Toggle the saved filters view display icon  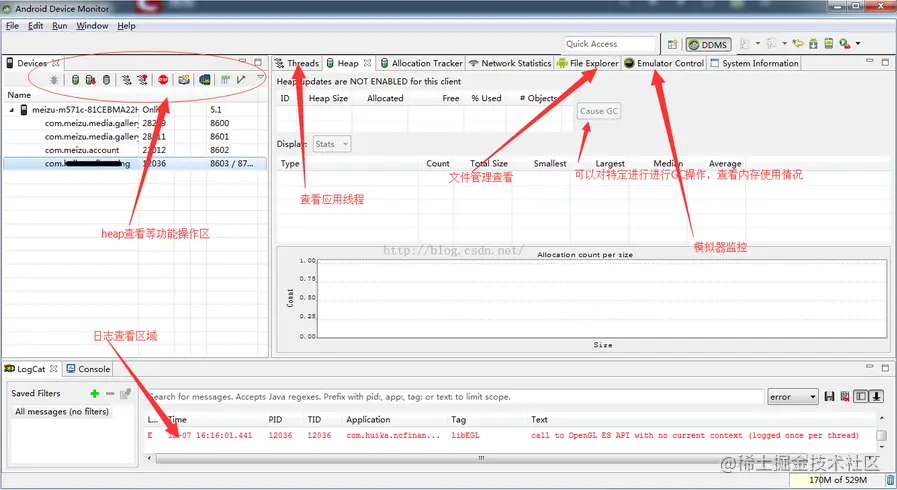point(860,396)
